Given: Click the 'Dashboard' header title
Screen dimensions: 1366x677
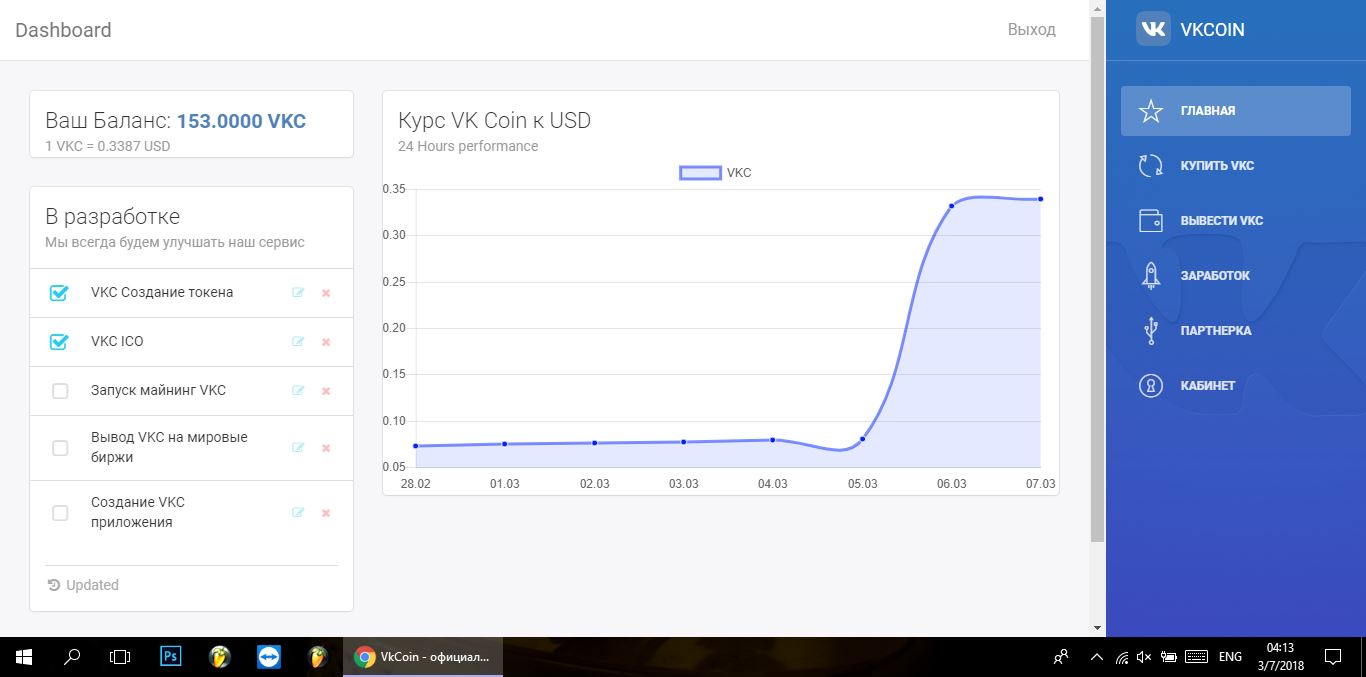Looking at the screenshot, I should pyautogui.click(x=63, y=30).
